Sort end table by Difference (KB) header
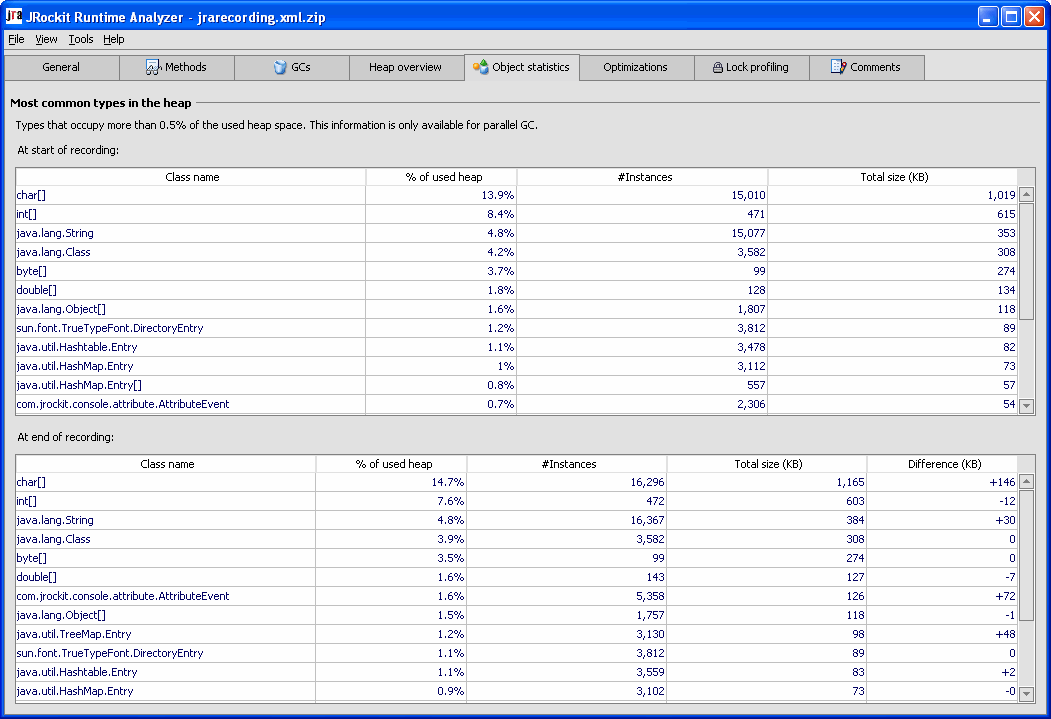Screen dimensions: 1051x719 tap(943, 464)
